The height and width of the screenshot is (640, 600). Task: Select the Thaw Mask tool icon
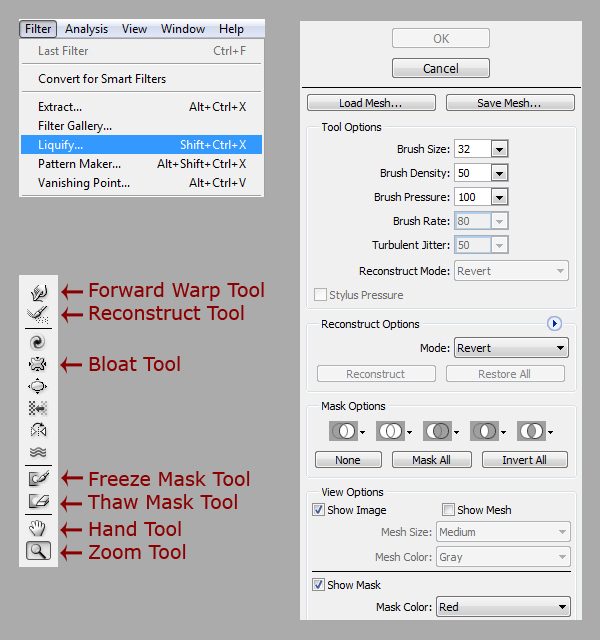[x=38, y=501]
